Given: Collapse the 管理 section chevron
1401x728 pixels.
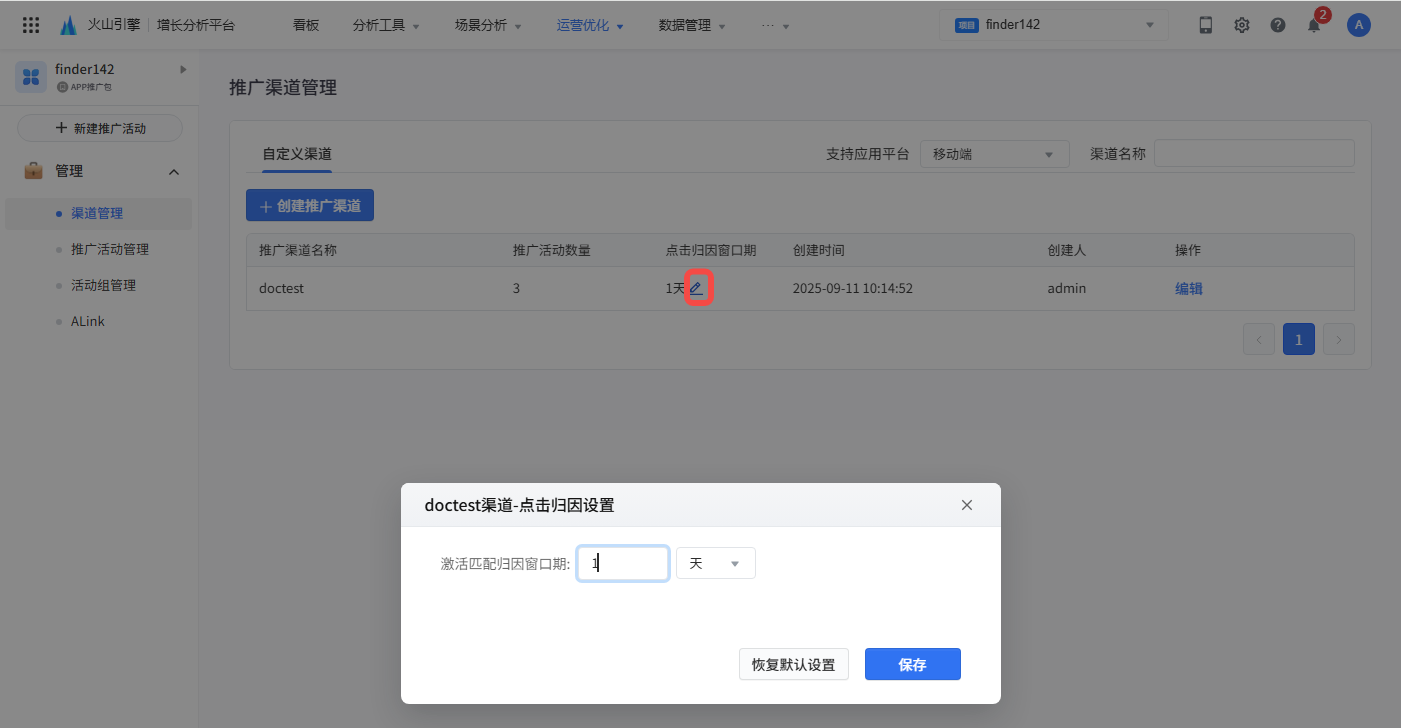Looking at the screenshot, I should pos(174,172).
